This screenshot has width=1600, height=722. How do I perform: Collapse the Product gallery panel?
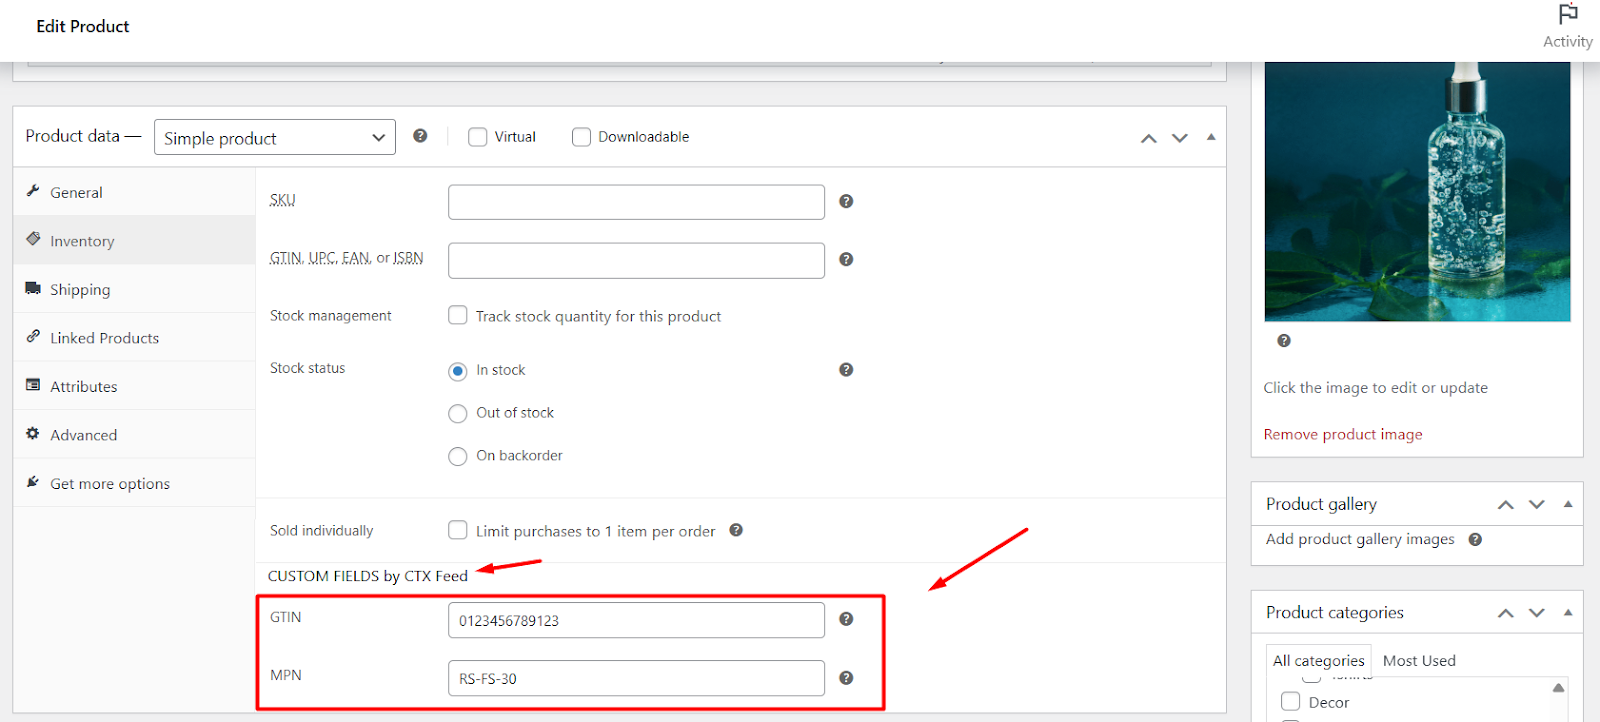pyautogui.click(x=1567, y=504)
